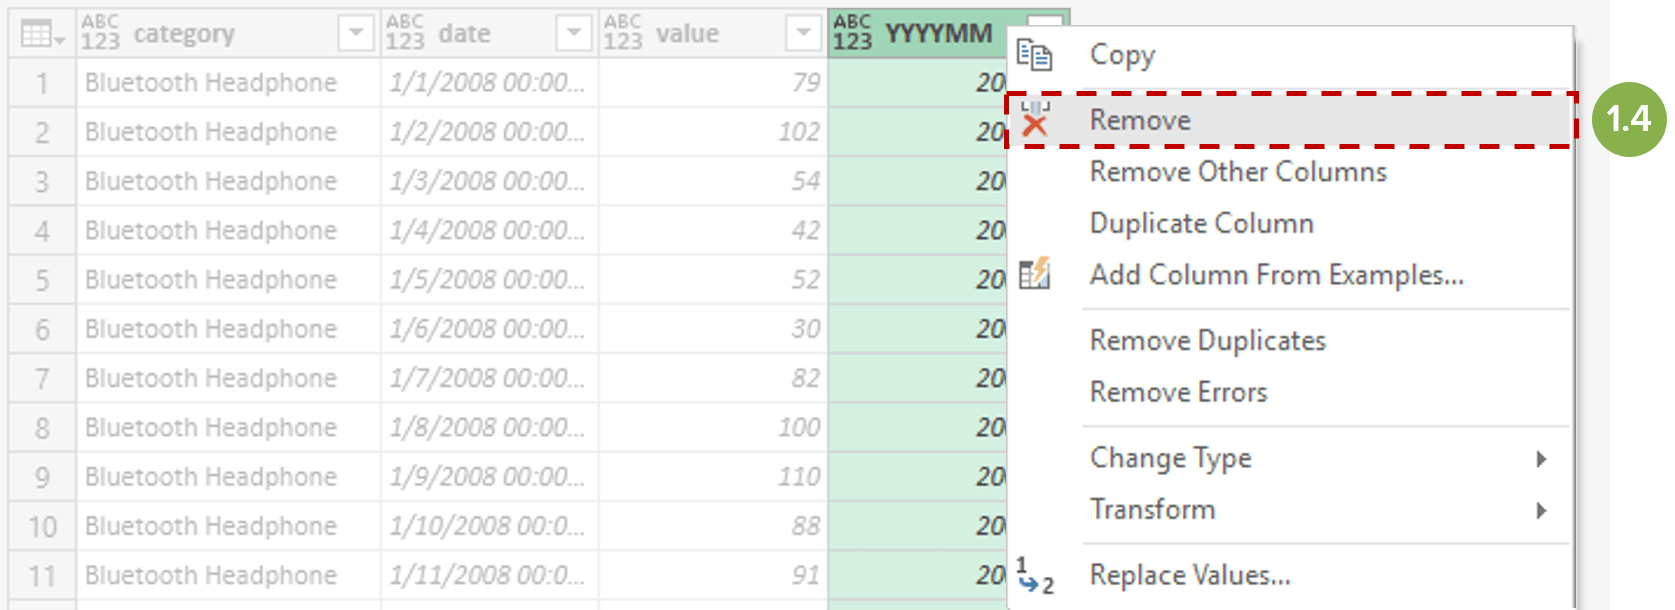Click the date column data type icon
Image resolution: width=1675 pixels, height=610 pixels.
404,33
